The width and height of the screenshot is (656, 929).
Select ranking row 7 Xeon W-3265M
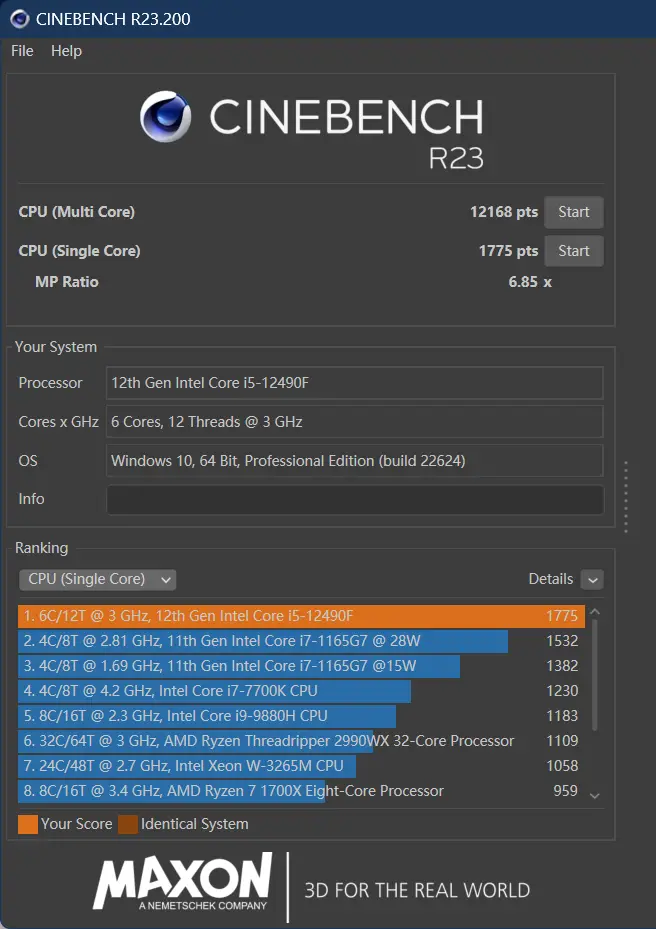click(301, 765)
